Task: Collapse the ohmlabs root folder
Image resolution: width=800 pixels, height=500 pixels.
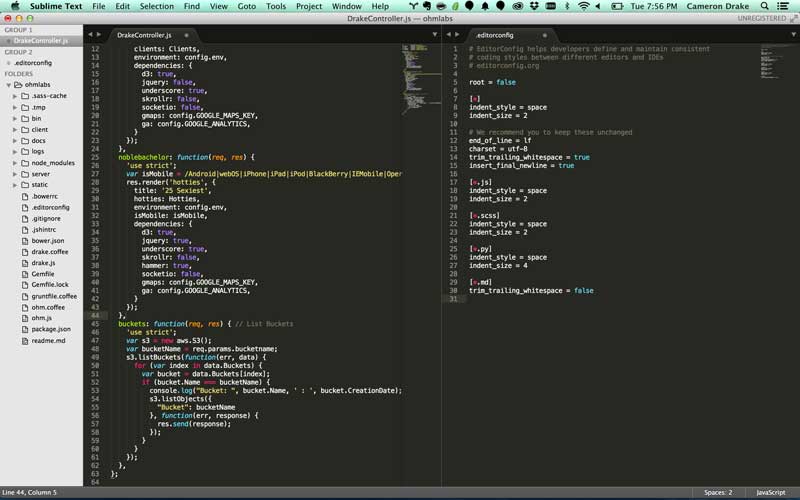Action: tap(9, 85)
